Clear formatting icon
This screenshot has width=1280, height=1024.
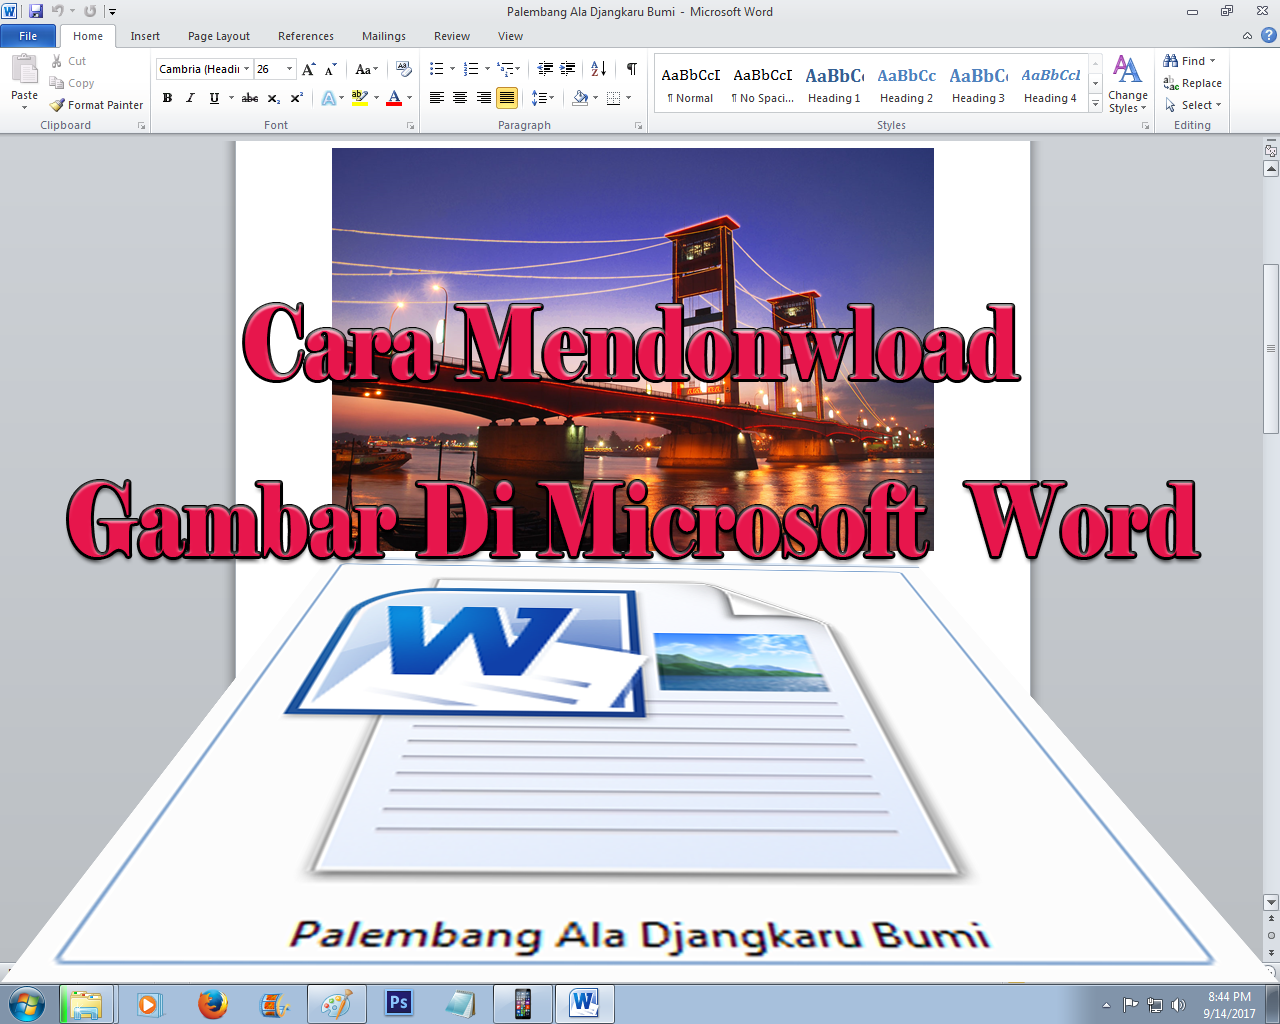(x=404, y=69)
